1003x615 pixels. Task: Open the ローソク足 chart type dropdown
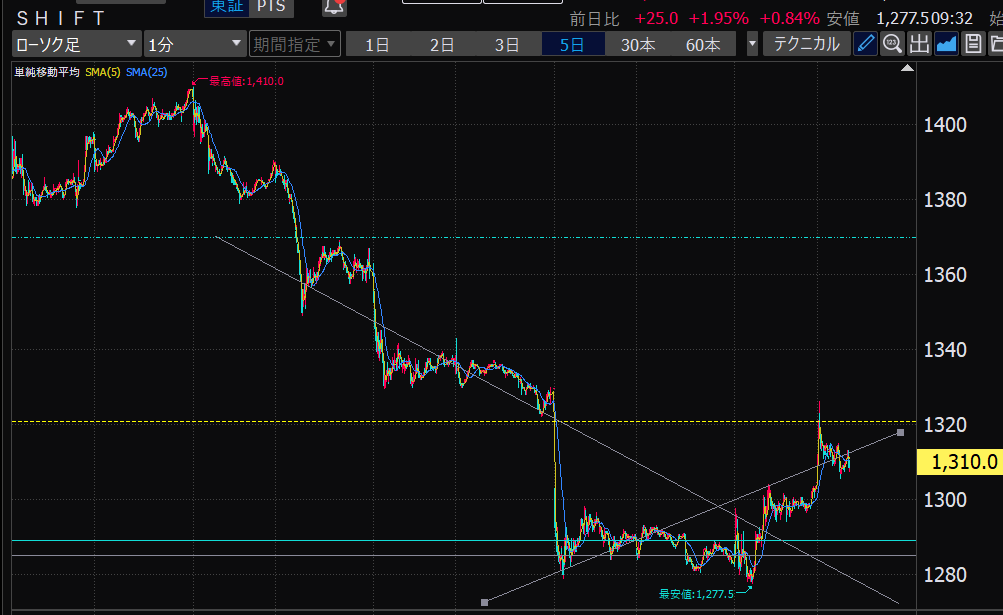76,44
